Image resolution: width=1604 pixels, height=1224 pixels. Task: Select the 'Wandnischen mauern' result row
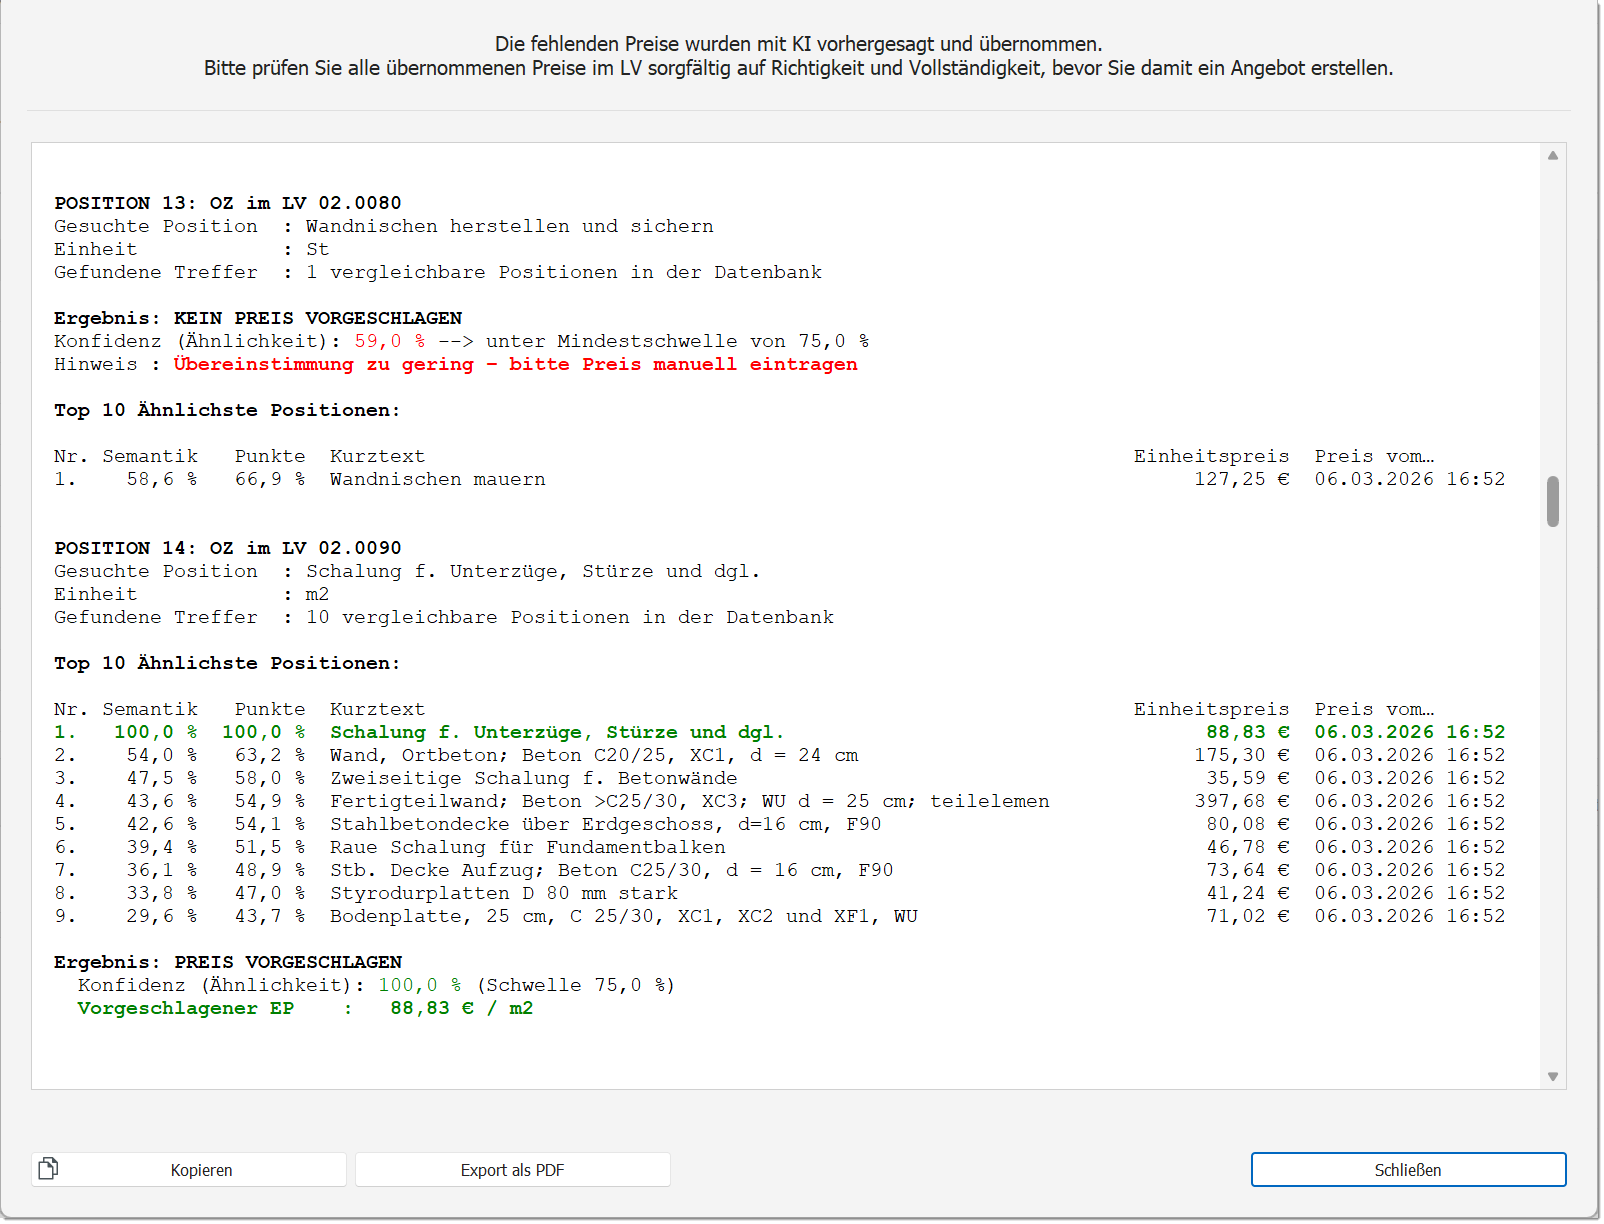(x=437, y=479)
